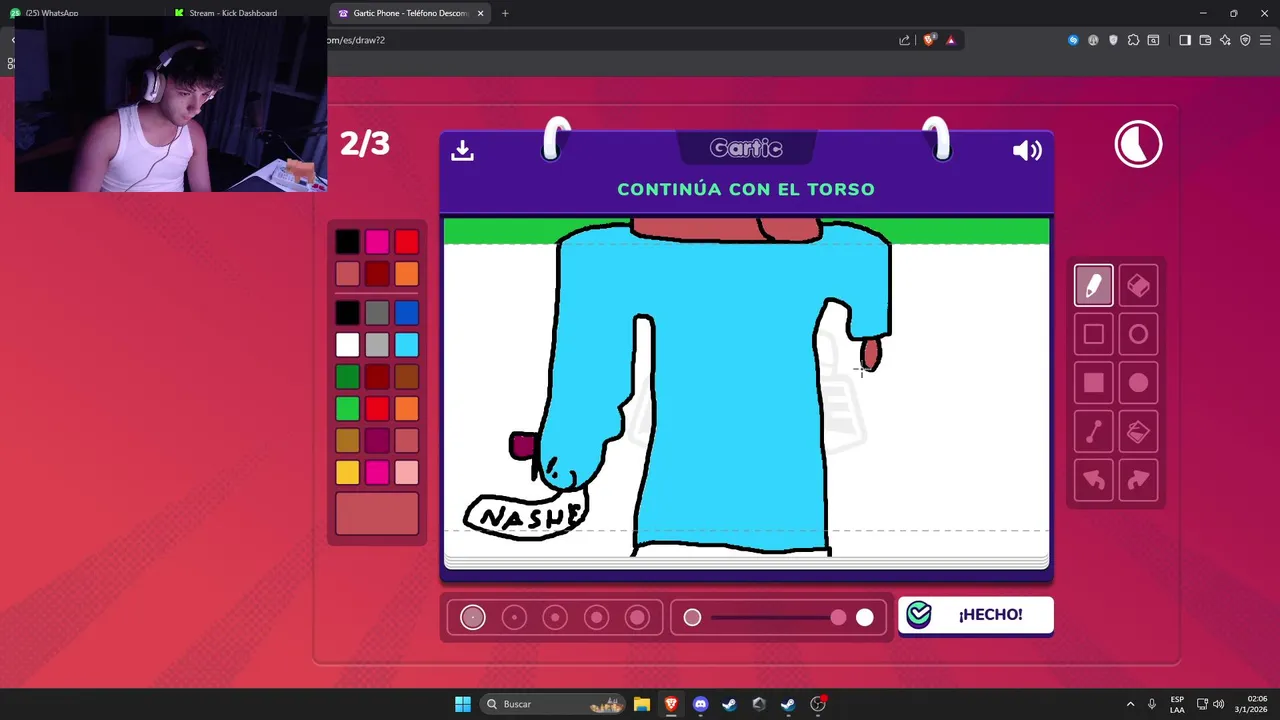
Task: Click the Brave Rewards triangle icon
Action: coord(950,40)
